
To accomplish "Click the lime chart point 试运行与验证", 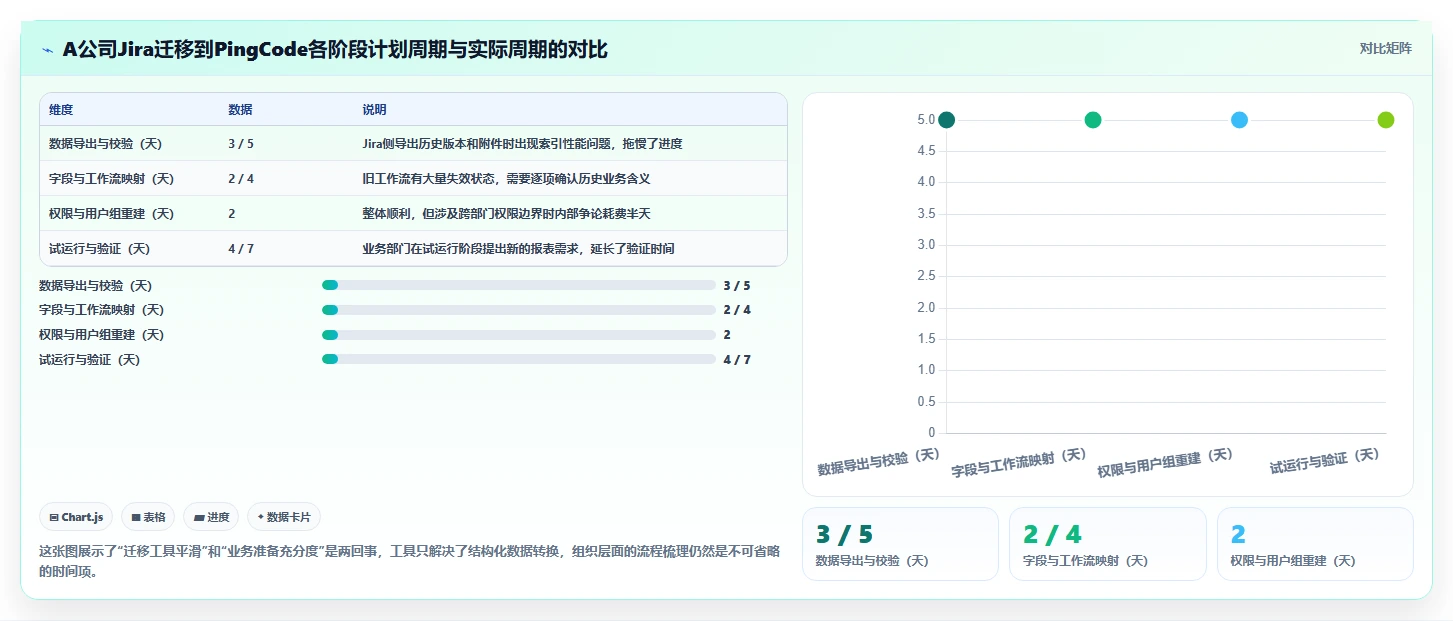I will (1386, 120).
